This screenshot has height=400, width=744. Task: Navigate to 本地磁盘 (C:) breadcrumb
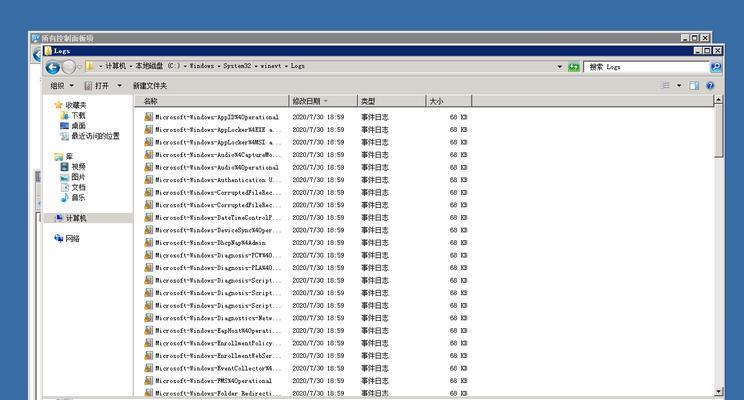pos(158,66)
